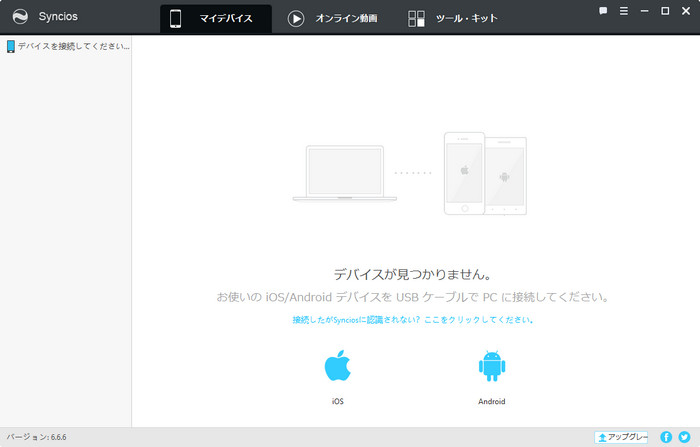Open the hamburger menu icon
The height and width of the screenshot is (447, 700).
click(x=624, y=11)
